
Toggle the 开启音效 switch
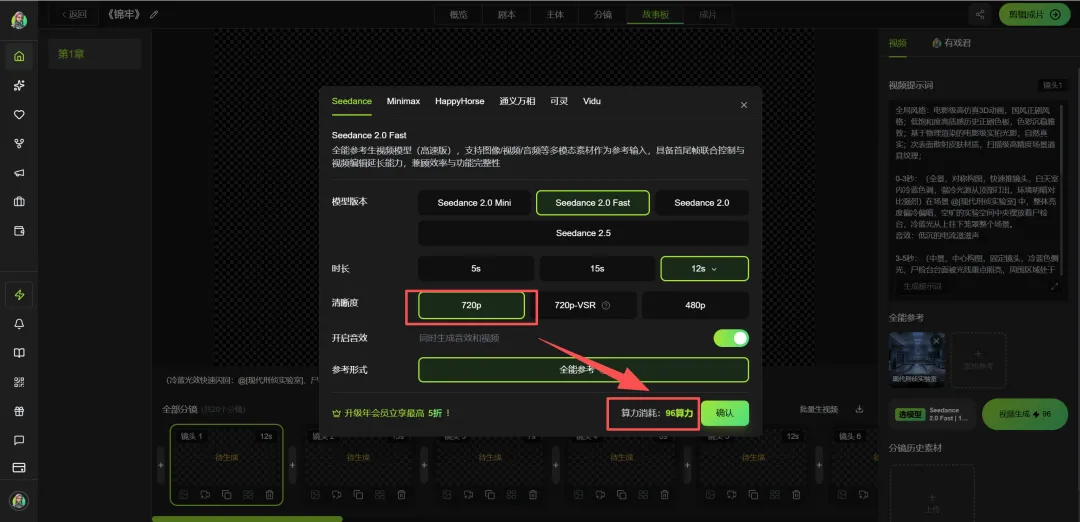tap(731, 338)
